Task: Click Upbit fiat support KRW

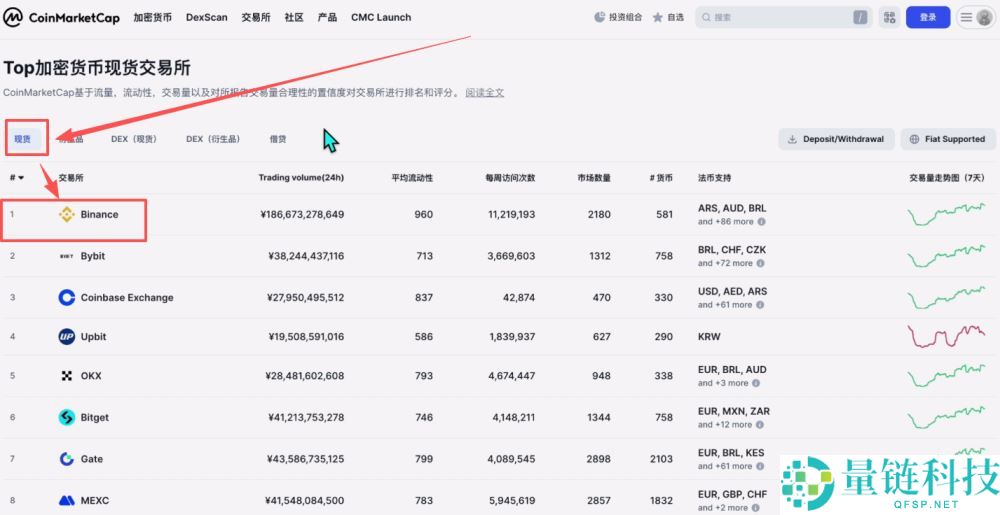Action: click(709, 337)
